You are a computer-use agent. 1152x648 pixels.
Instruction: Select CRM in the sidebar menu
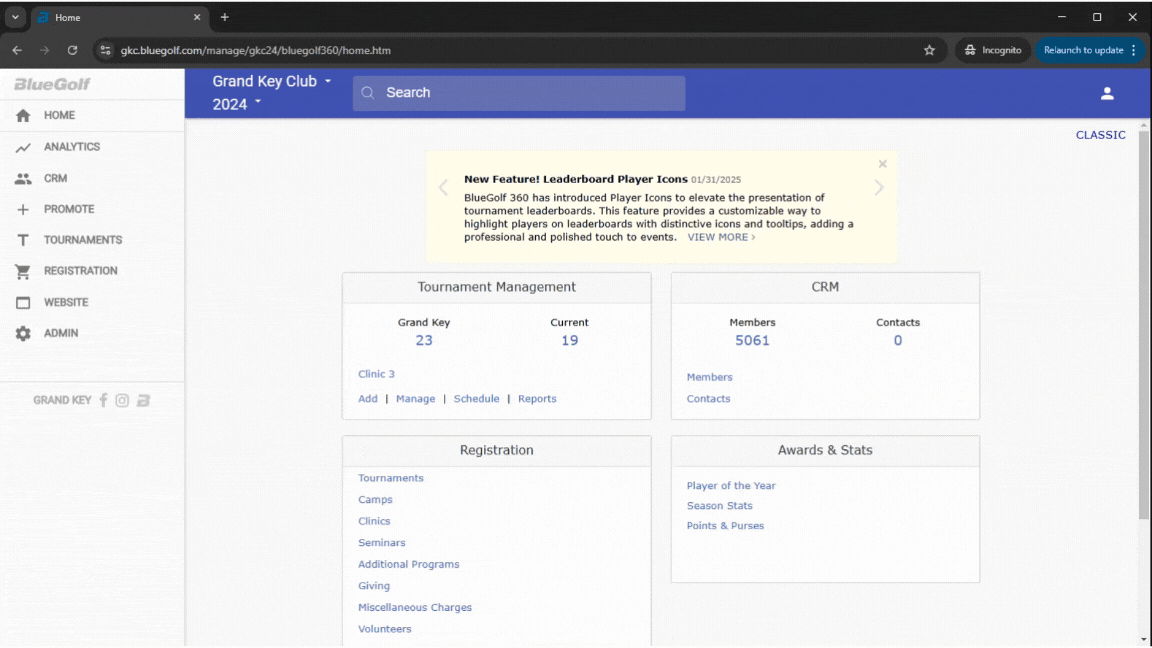[x=55, y=179]
